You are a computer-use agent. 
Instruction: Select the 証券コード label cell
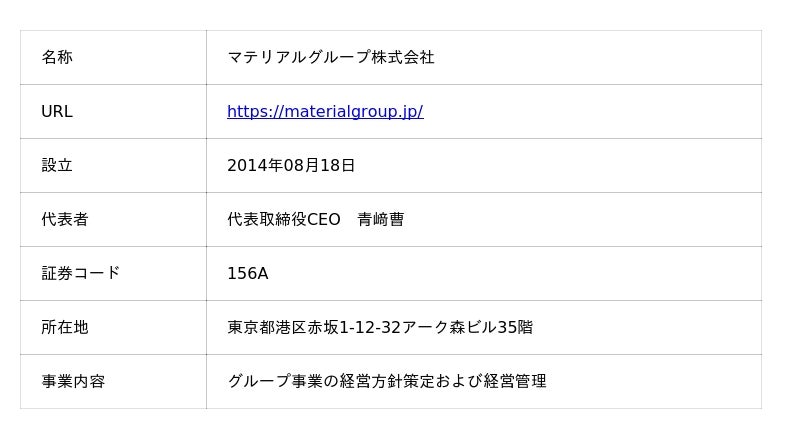click(80, 273)
